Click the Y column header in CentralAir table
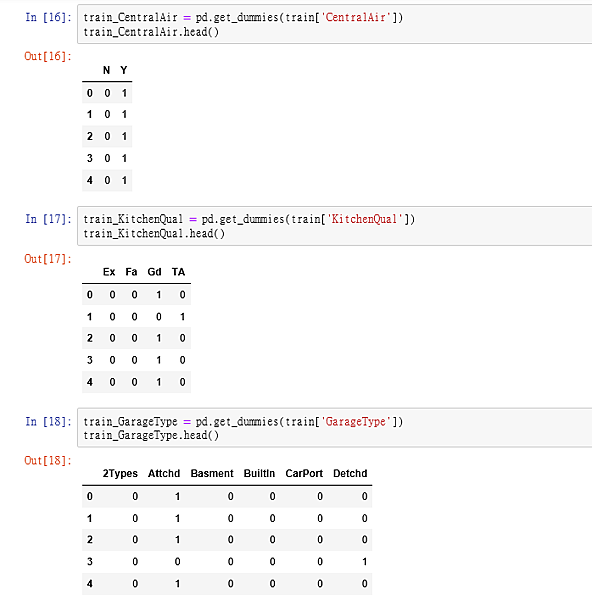Viewport: 592px width, 600px height. (124, 70)
